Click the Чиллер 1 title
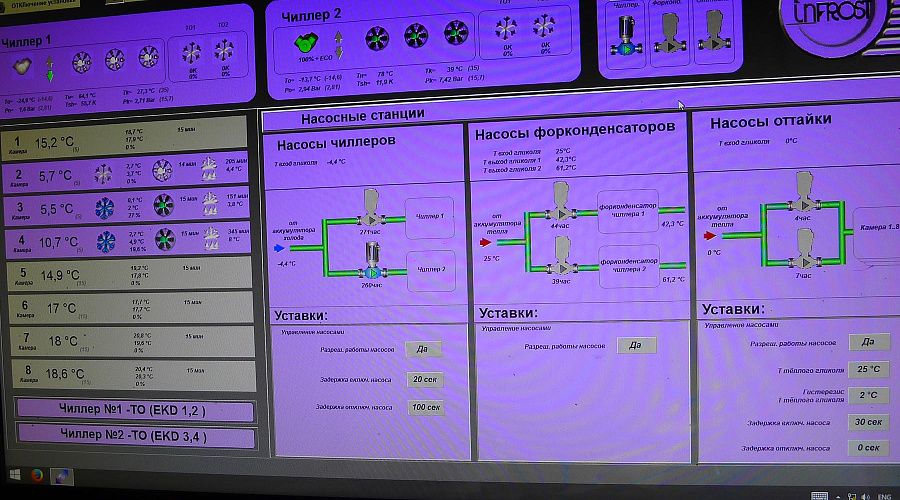 point(26,42)
